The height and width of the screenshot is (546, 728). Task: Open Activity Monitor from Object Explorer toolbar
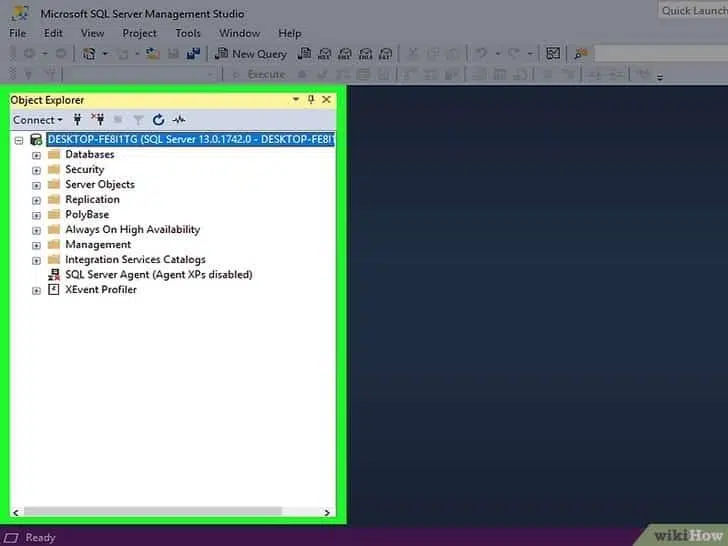pos(179,120)
